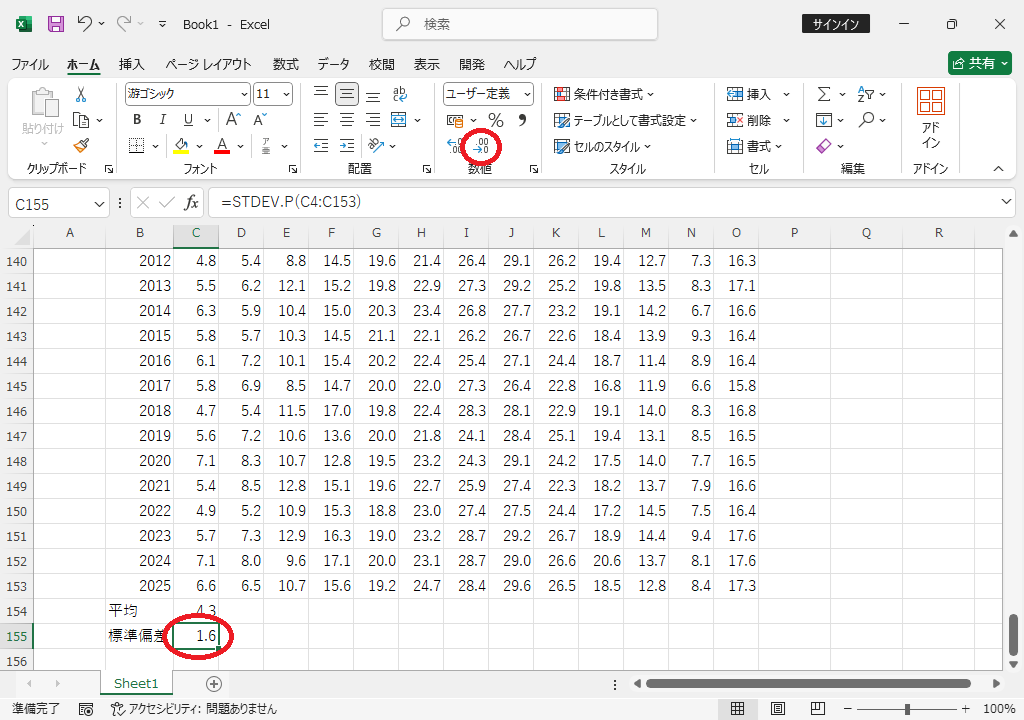This screenshot has width=1024, height=720.
Task: Click the Save icon in title bar
Action: (x=56, y=24)
